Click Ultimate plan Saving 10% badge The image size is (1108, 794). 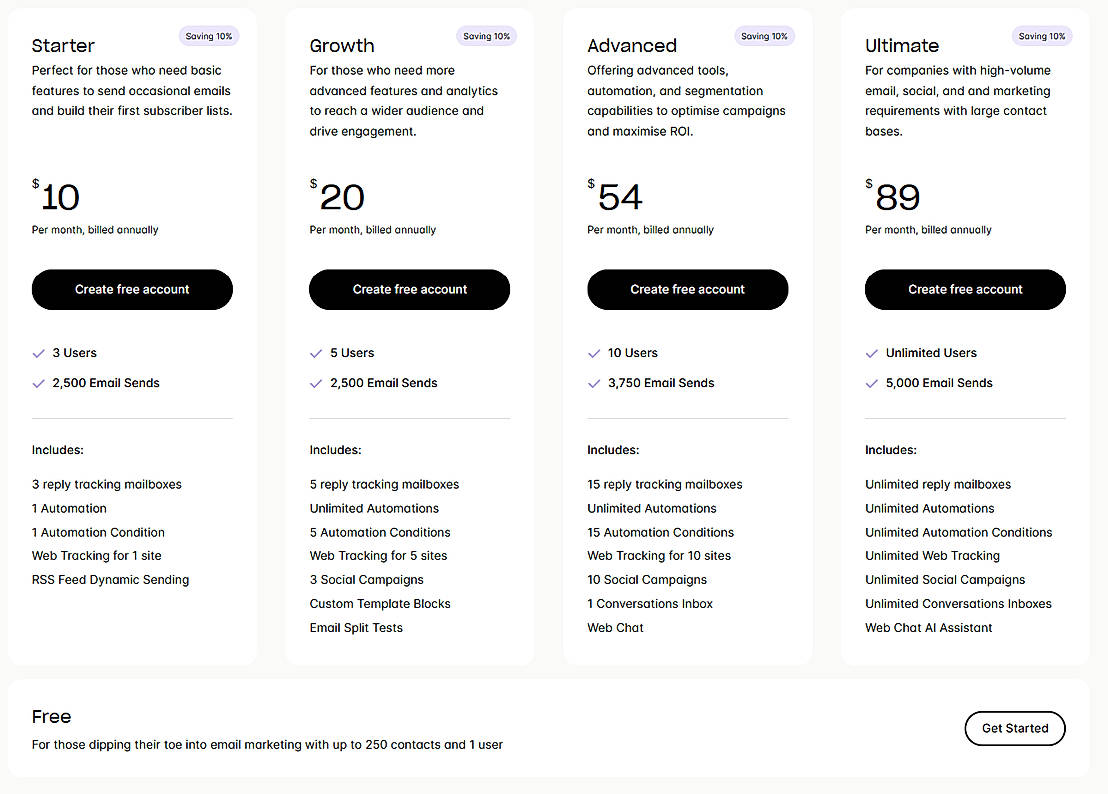pos(1042,36)
